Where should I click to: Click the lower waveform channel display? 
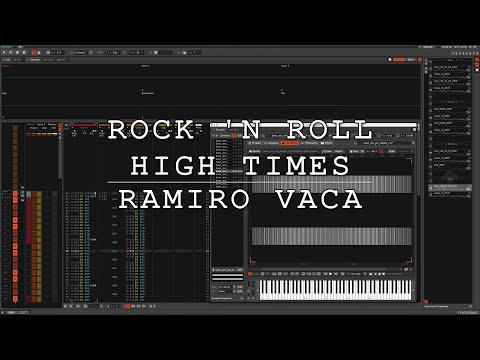[x=332, y=236]
